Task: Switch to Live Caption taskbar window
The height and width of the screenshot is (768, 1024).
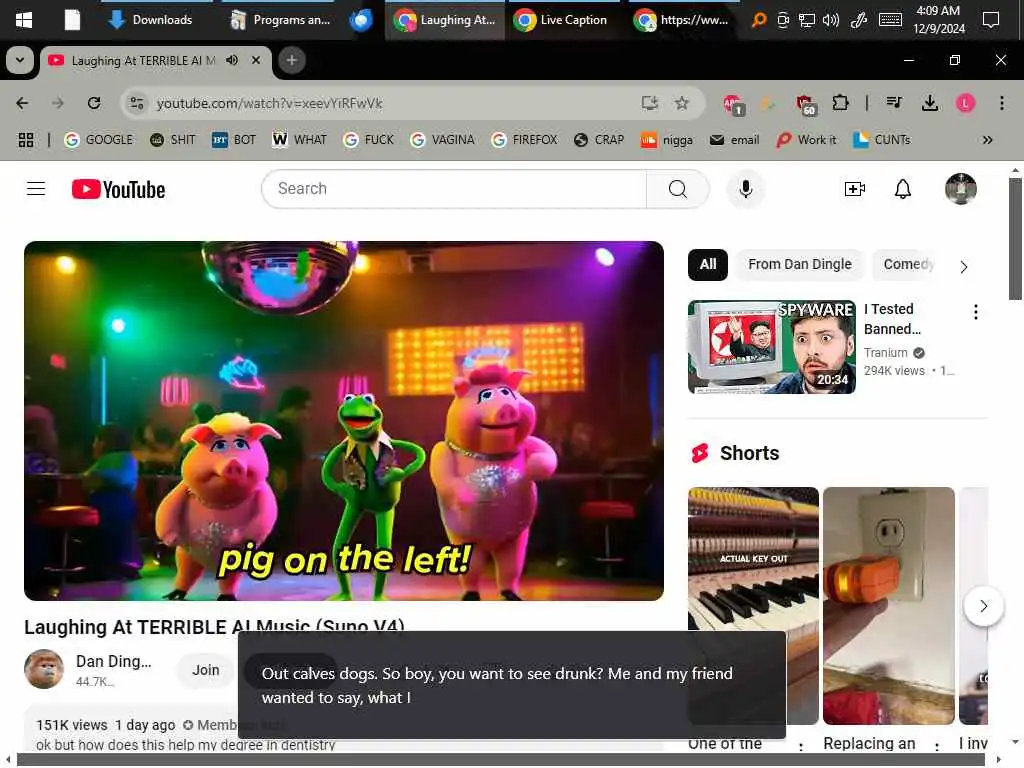Action: click(x=561, y=20)
